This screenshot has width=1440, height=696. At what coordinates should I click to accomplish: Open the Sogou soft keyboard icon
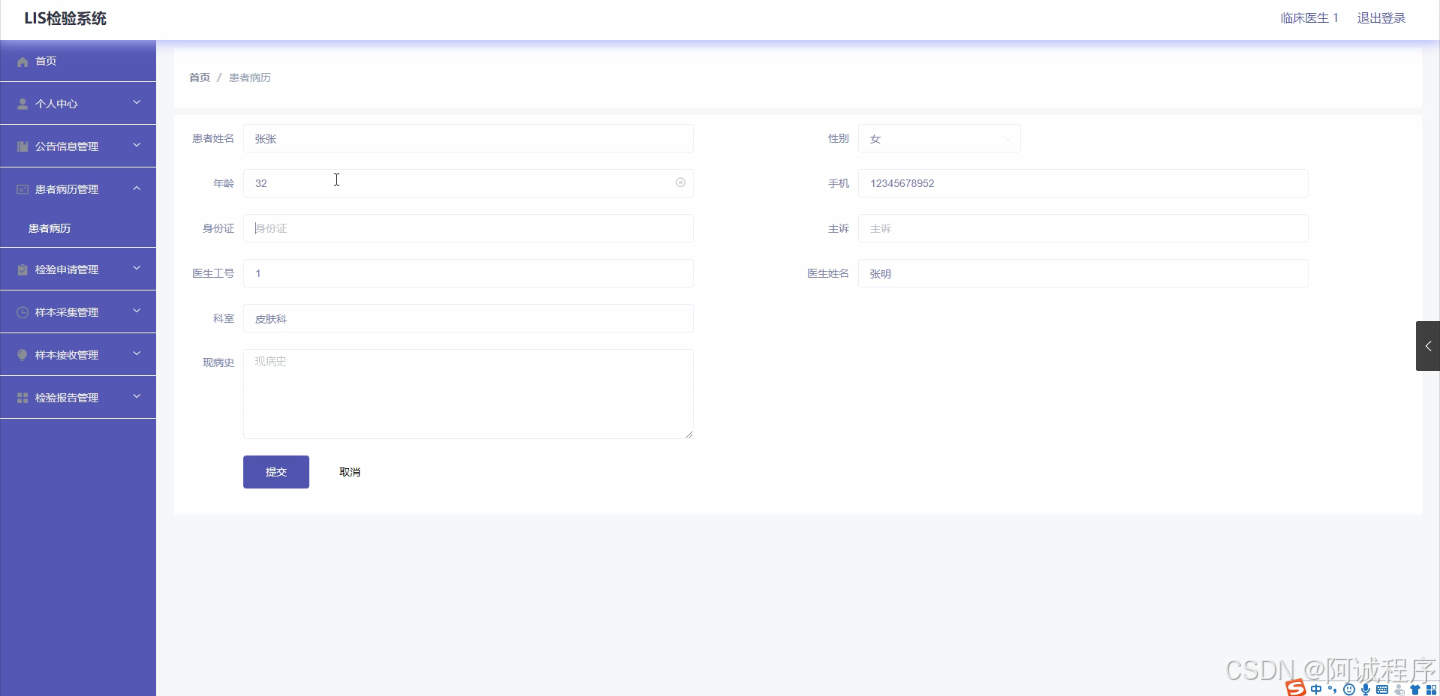click(x=1381, y=689)
